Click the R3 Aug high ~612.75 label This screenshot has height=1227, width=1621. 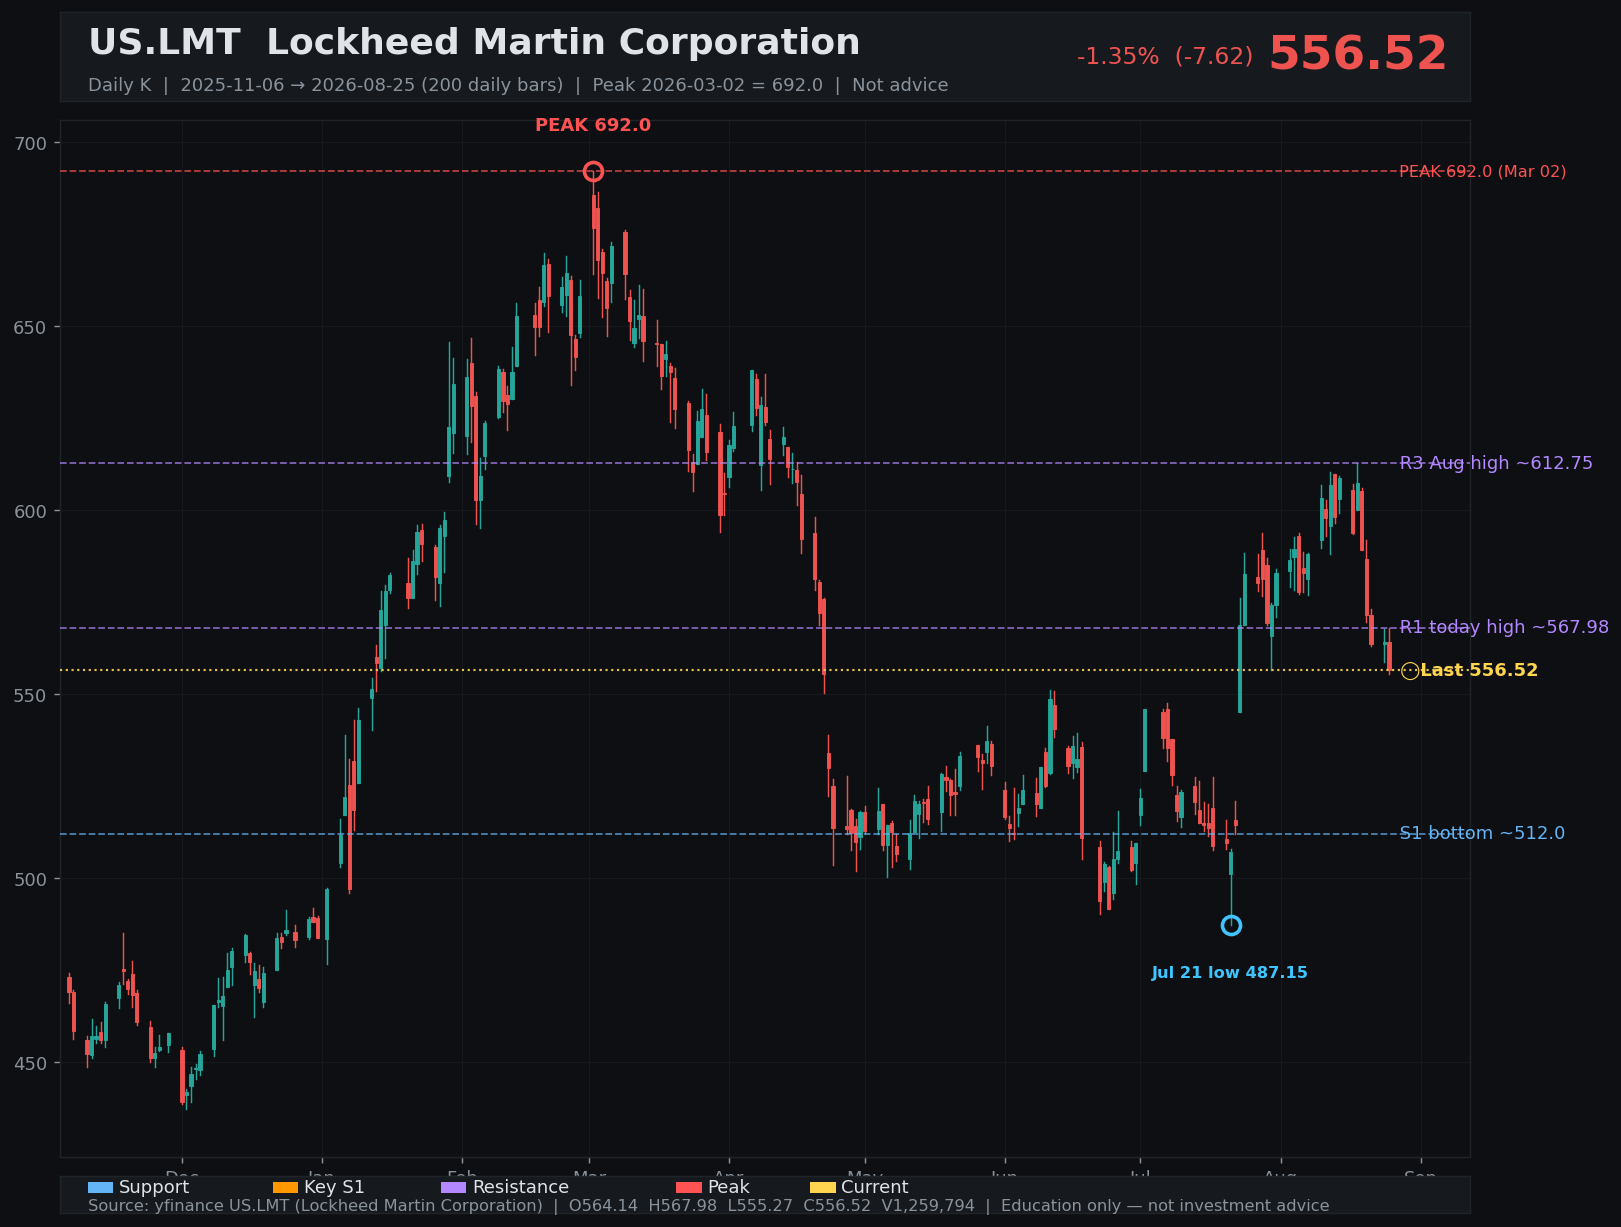(x=1496, y=463)
